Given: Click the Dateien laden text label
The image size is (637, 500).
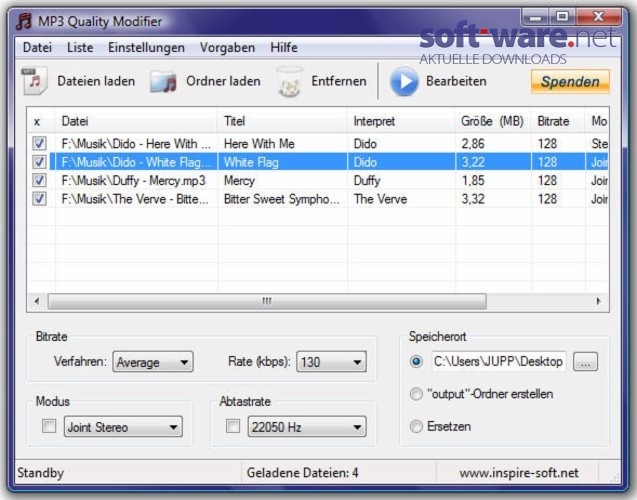Looking at the screenshot, I should [x=96, y=81].
